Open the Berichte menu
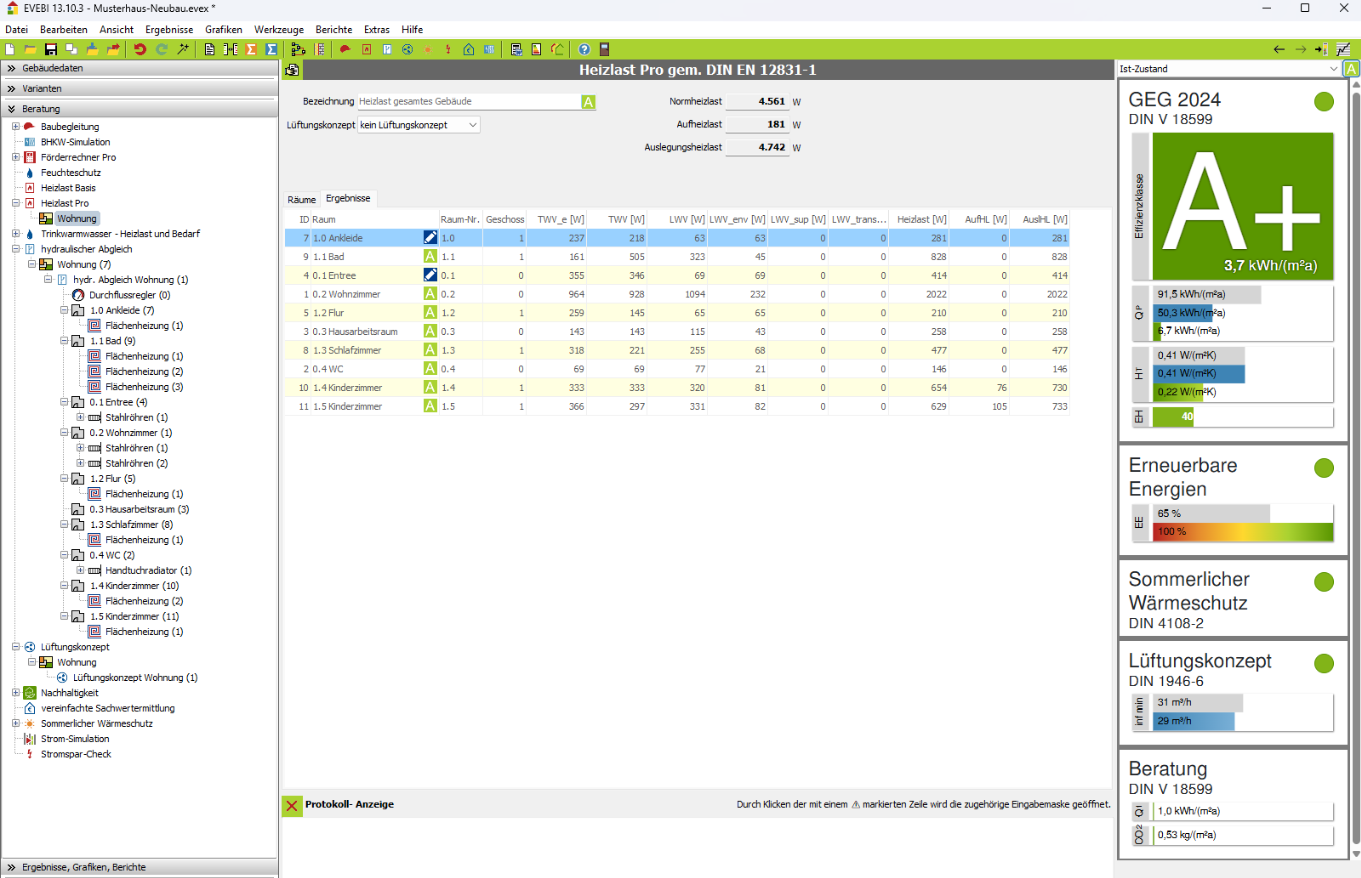The width and height of the screenshot is (1361, 878). point(333,29)
